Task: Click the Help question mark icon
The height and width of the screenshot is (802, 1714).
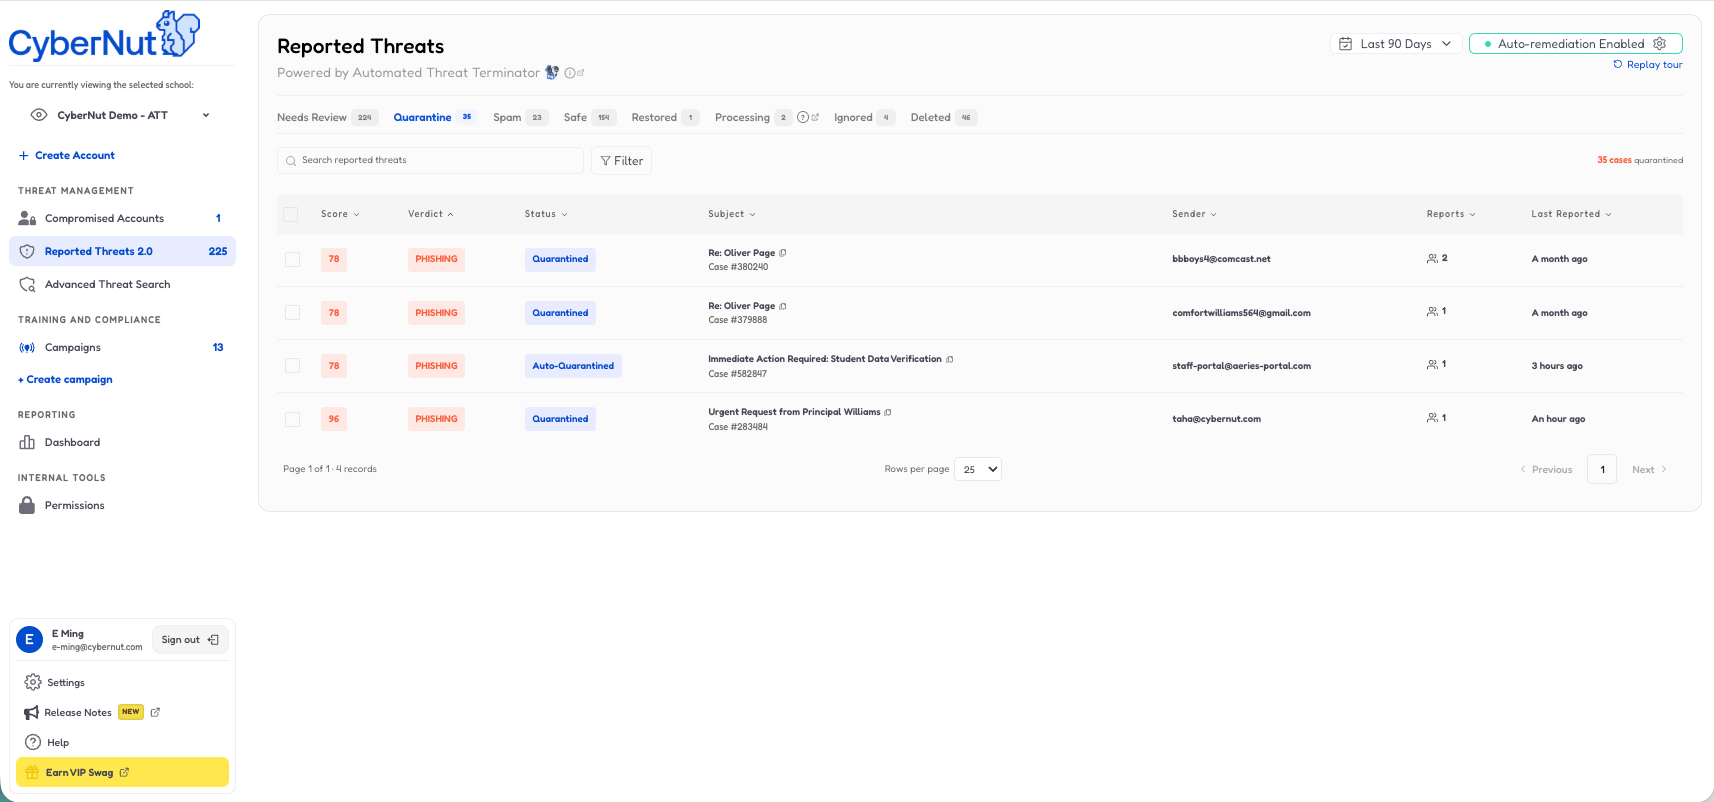Action: (x=33, y=742)
